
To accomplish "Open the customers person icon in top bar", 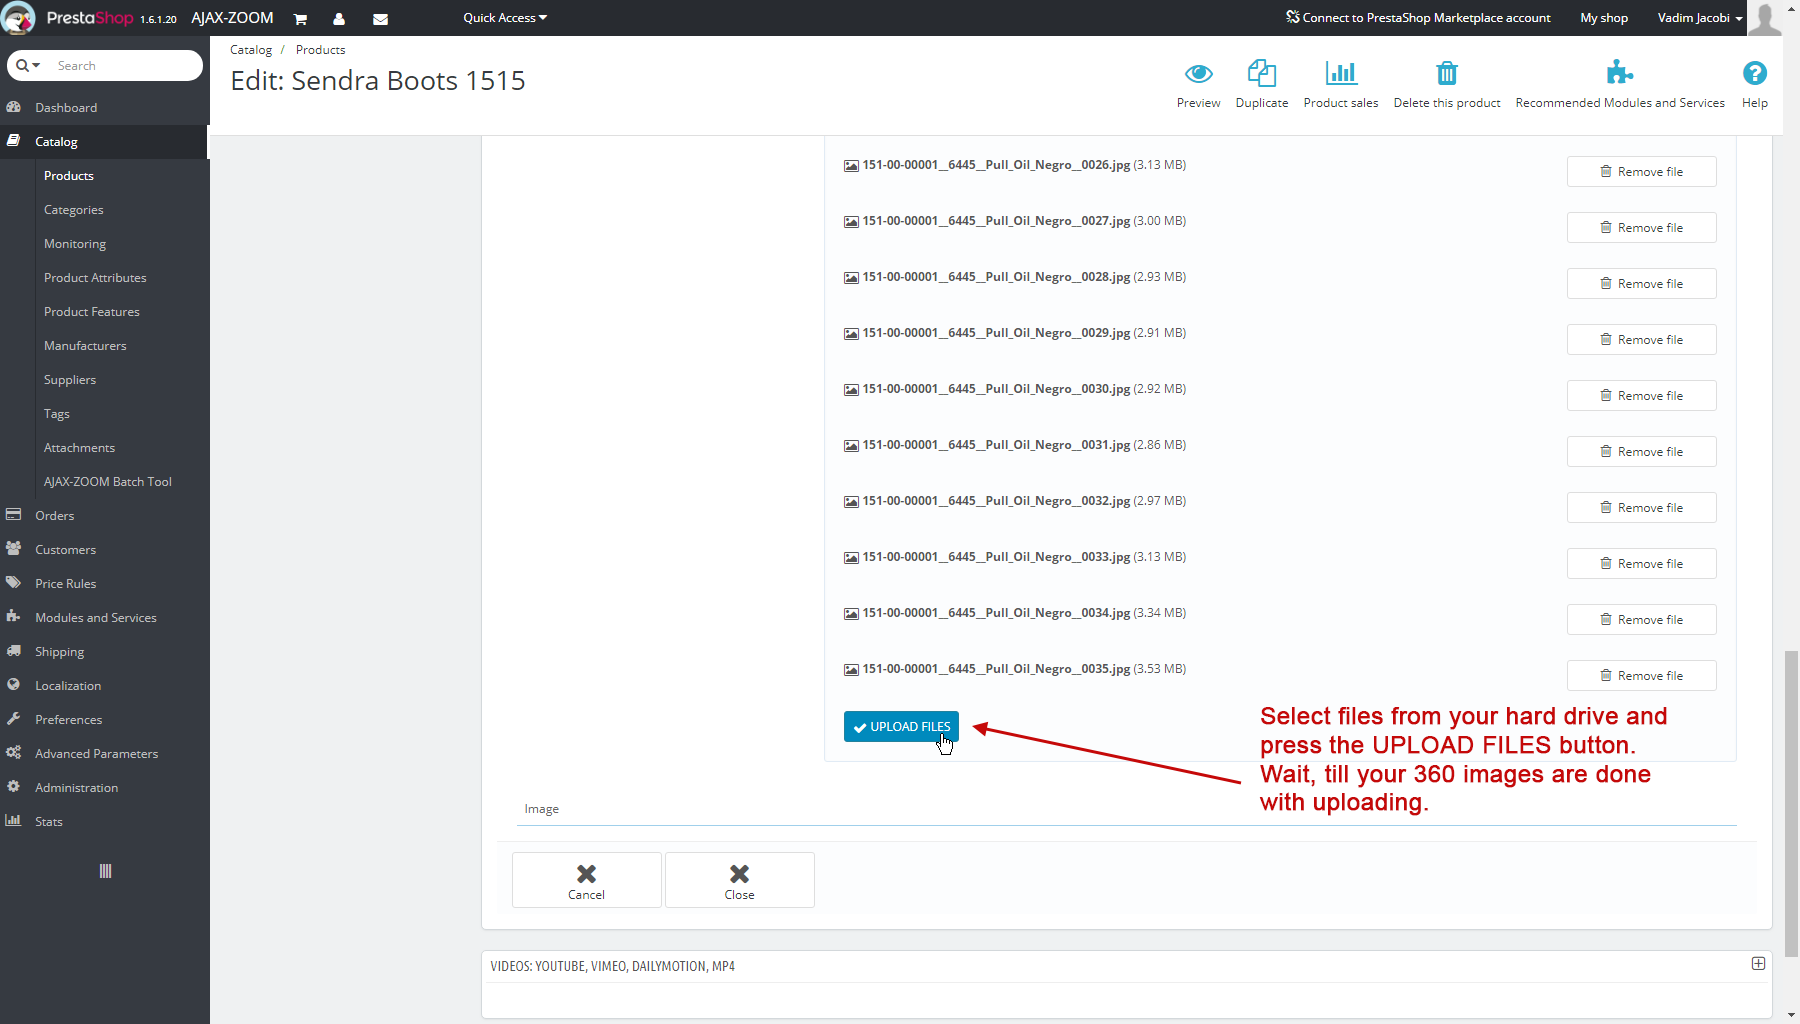I will [x=339, y=19].
